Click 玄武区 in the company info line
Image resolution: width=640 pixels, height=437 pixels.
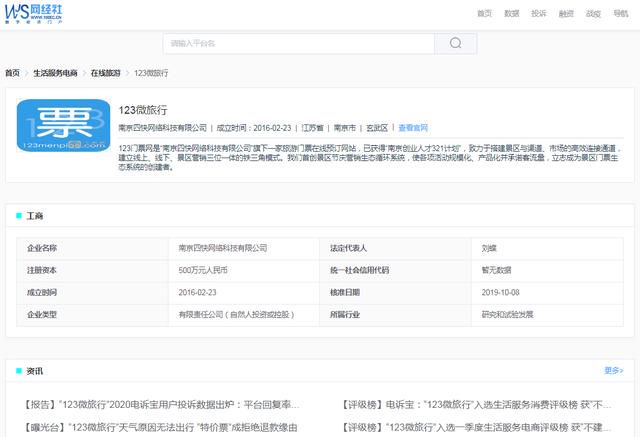(377, 128)
